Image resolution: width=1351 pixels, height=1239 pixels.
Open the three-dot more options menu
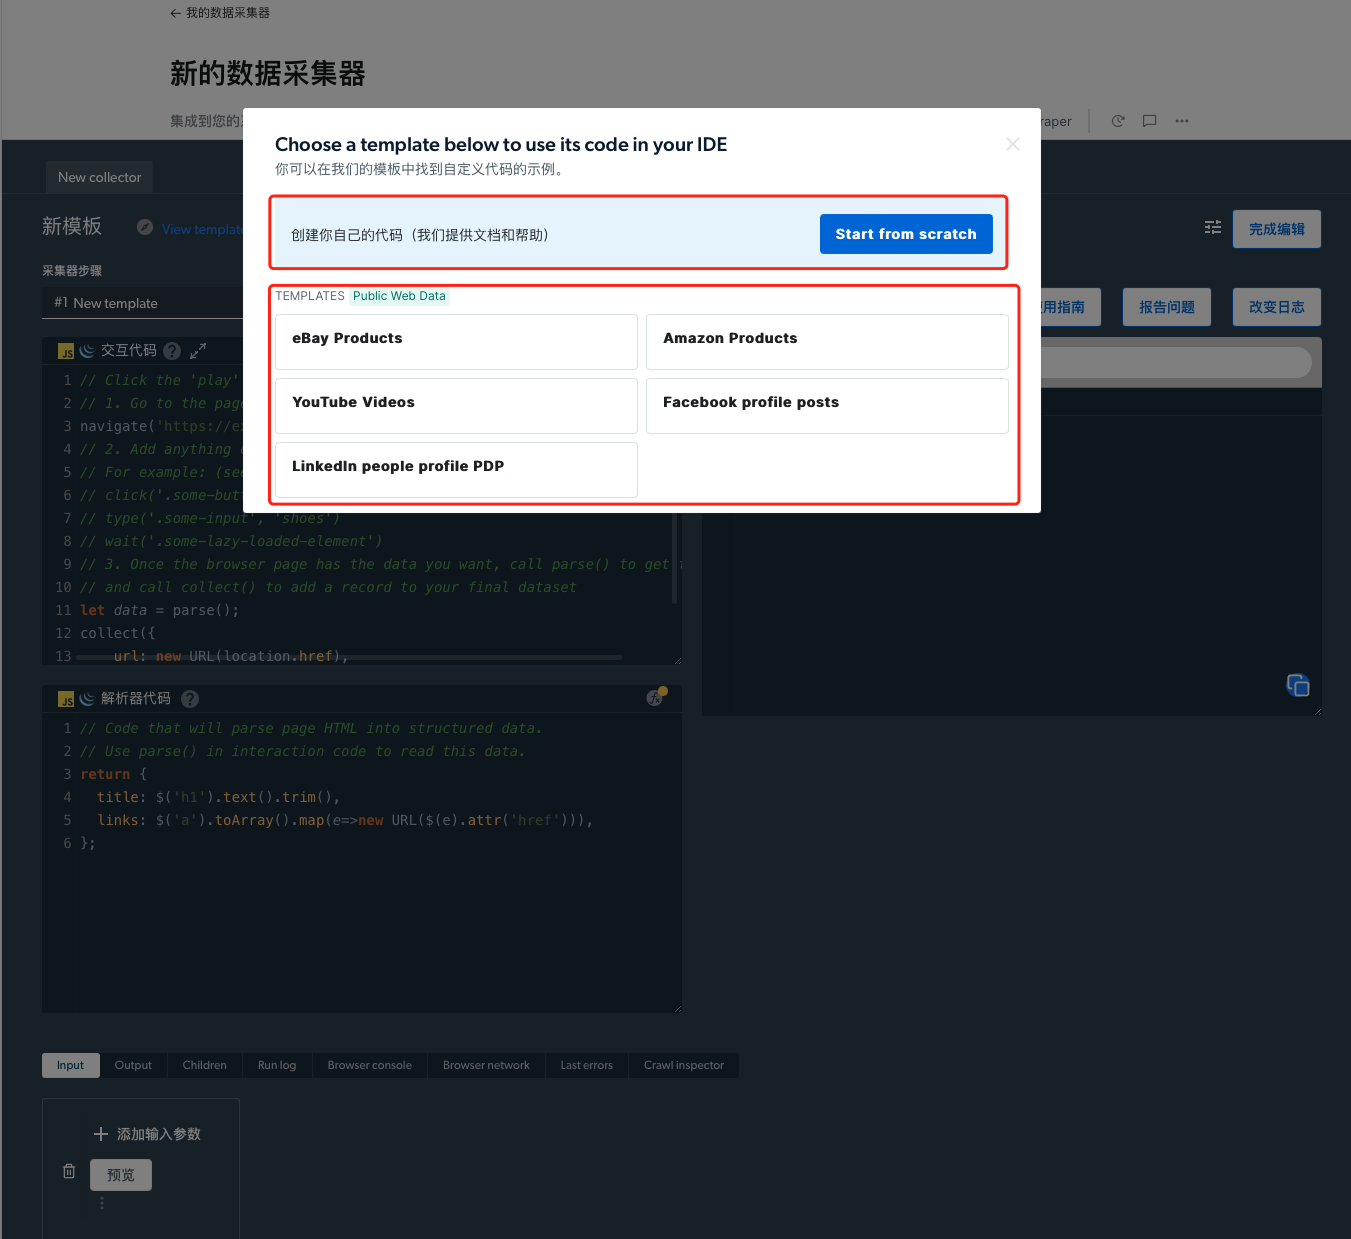pos(1182,121)
